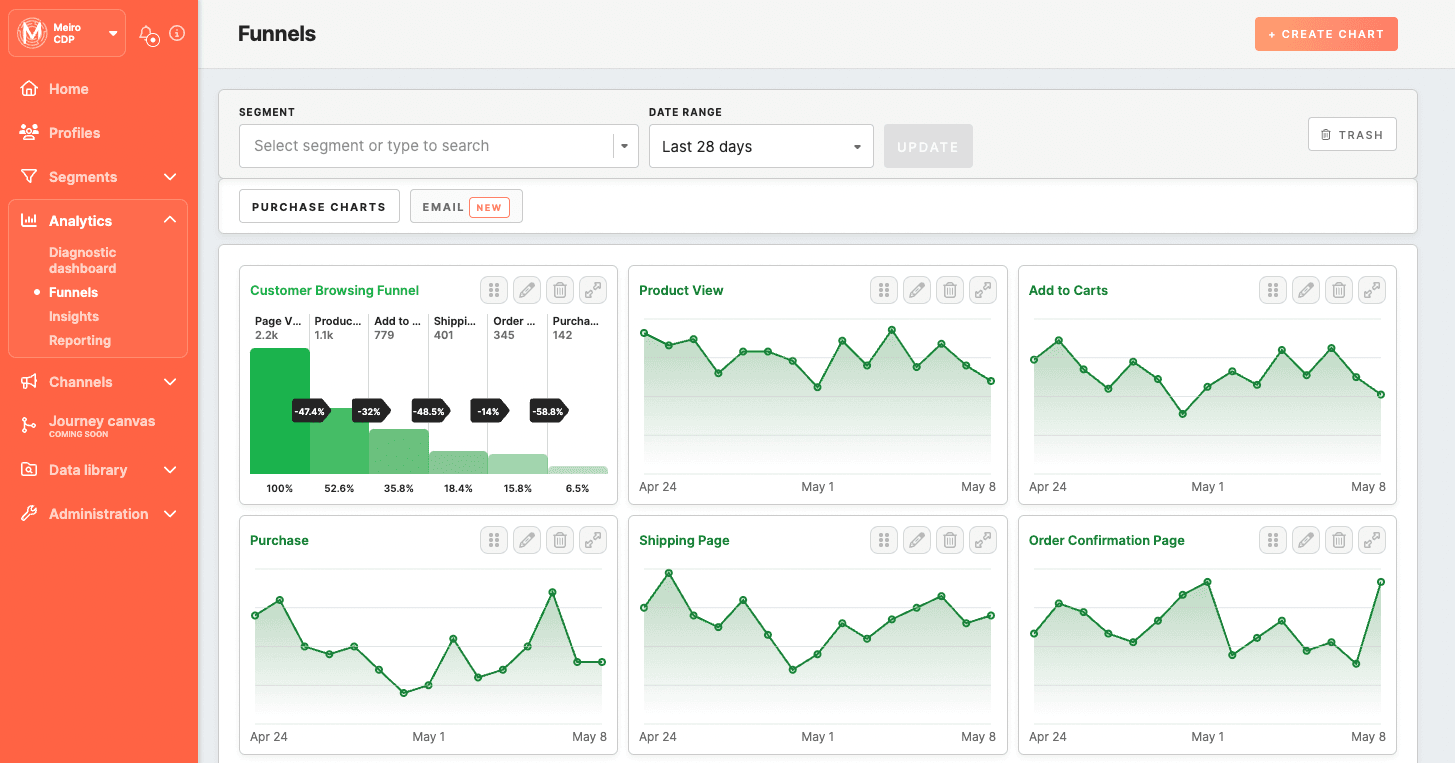Expand the Purchase chart to full screen
The height and width of the screenshot is (763, 1455).
pos(592,539)
